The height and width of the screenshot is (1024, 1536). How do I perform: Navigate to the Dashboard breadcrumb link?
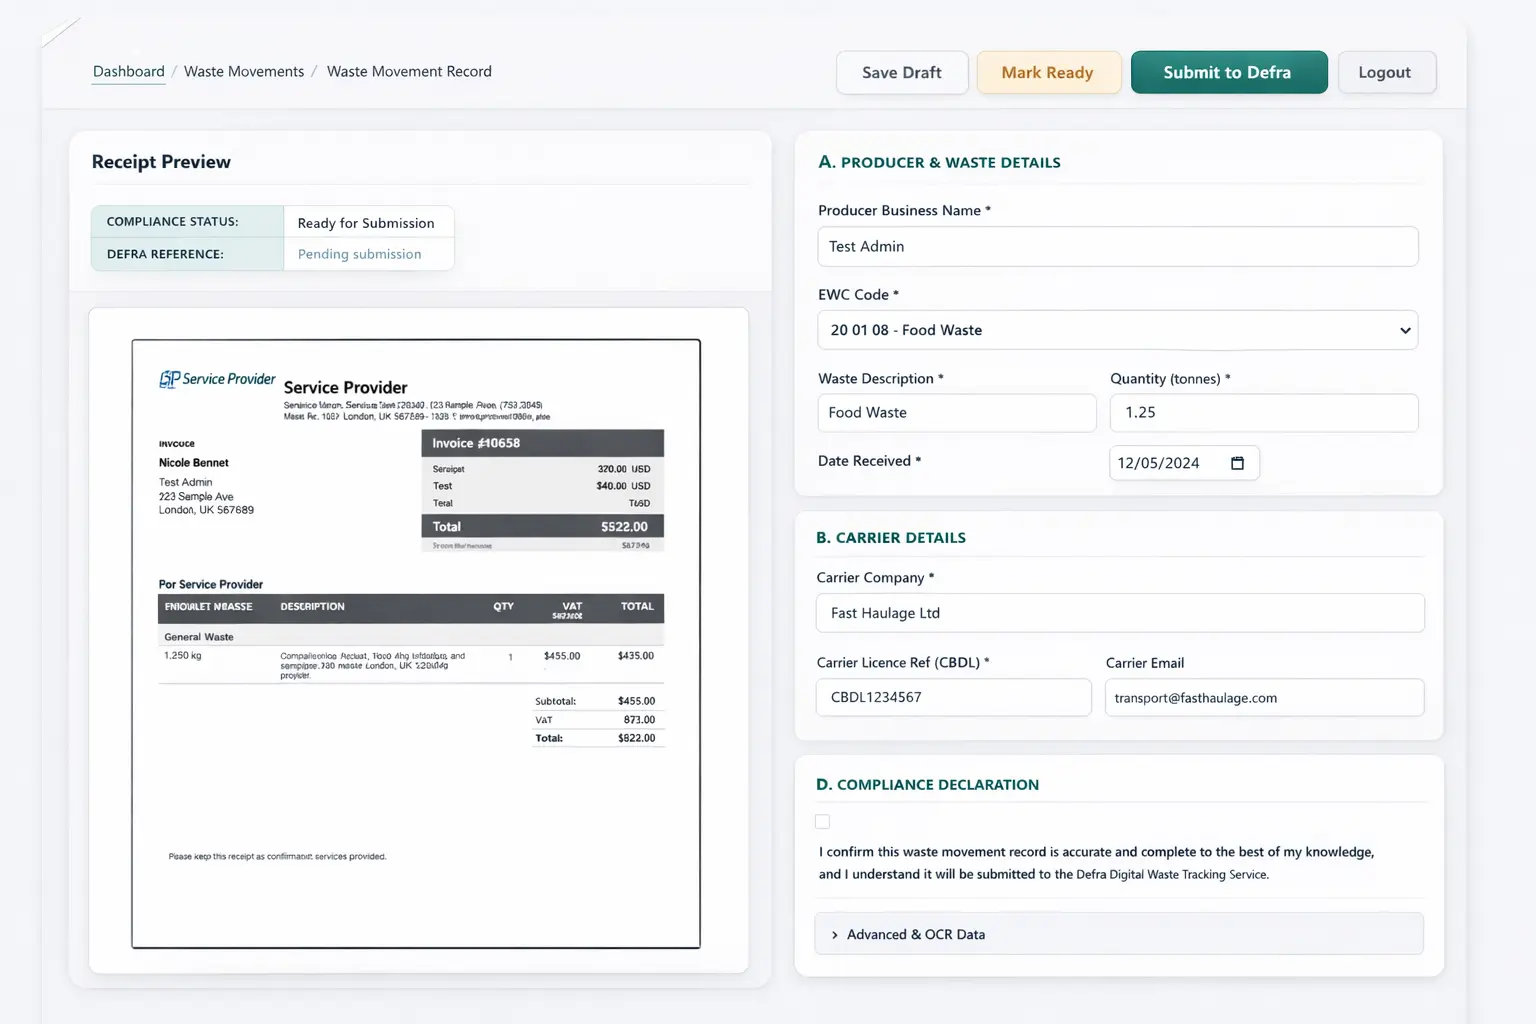pyautogui.click(x=128, y=71)
